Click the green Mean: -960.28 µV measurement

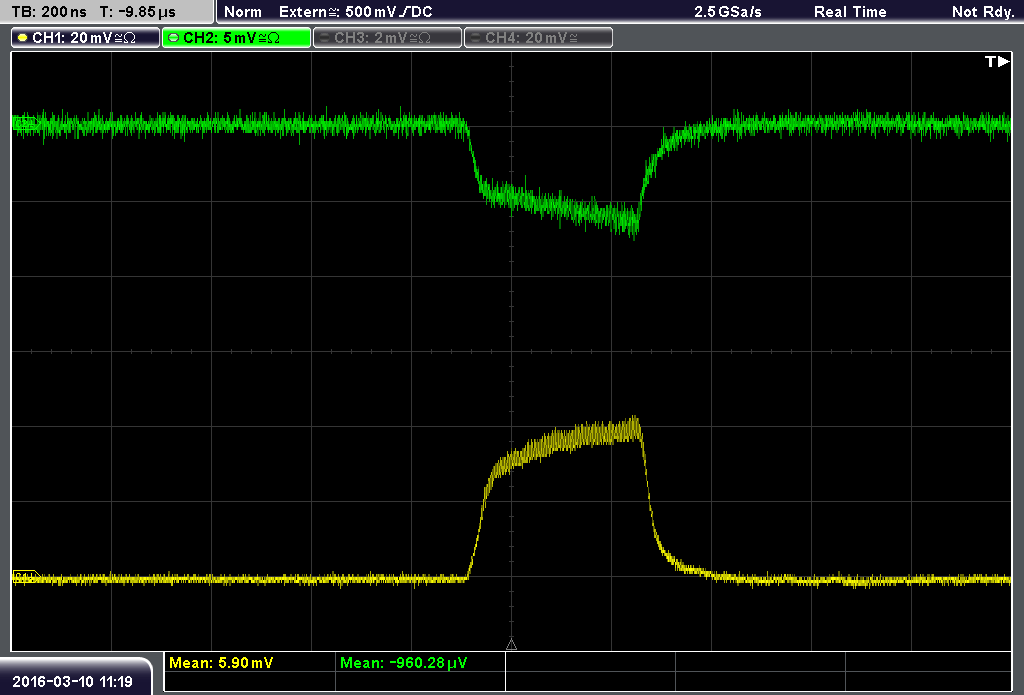click(x=404, y=662)
